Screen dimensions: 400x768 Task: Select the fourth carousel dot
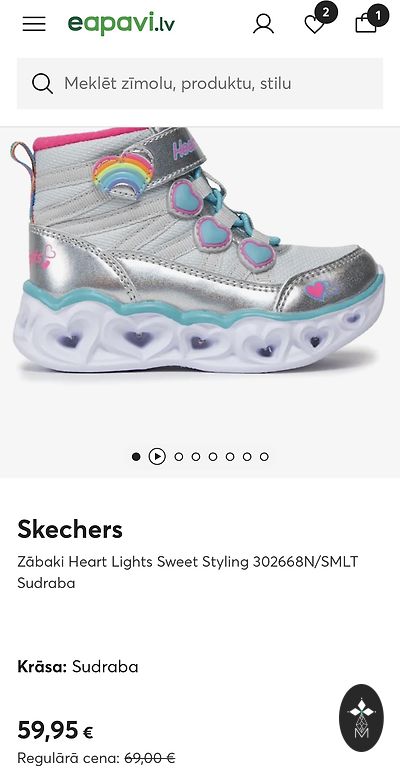196,456
